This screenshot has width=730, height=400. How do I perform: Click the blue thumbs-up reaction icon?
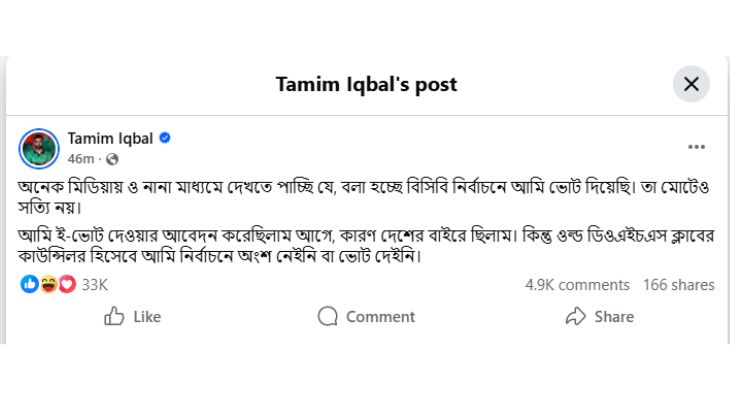point(28,284)
